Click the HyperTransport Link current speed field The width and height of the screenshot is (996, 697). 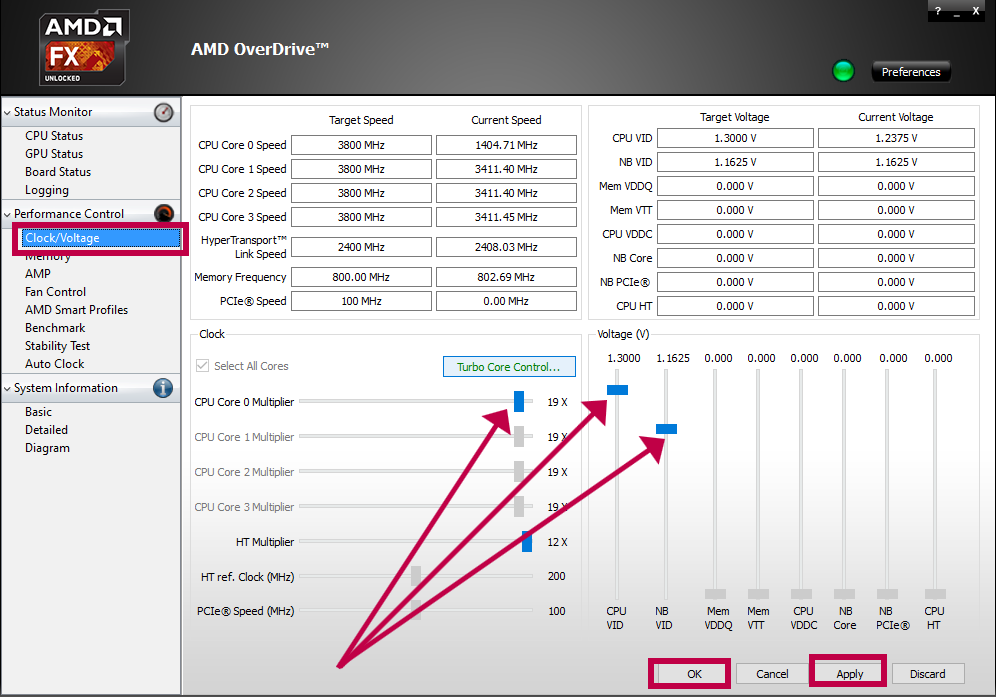click(x=506, y=247)
